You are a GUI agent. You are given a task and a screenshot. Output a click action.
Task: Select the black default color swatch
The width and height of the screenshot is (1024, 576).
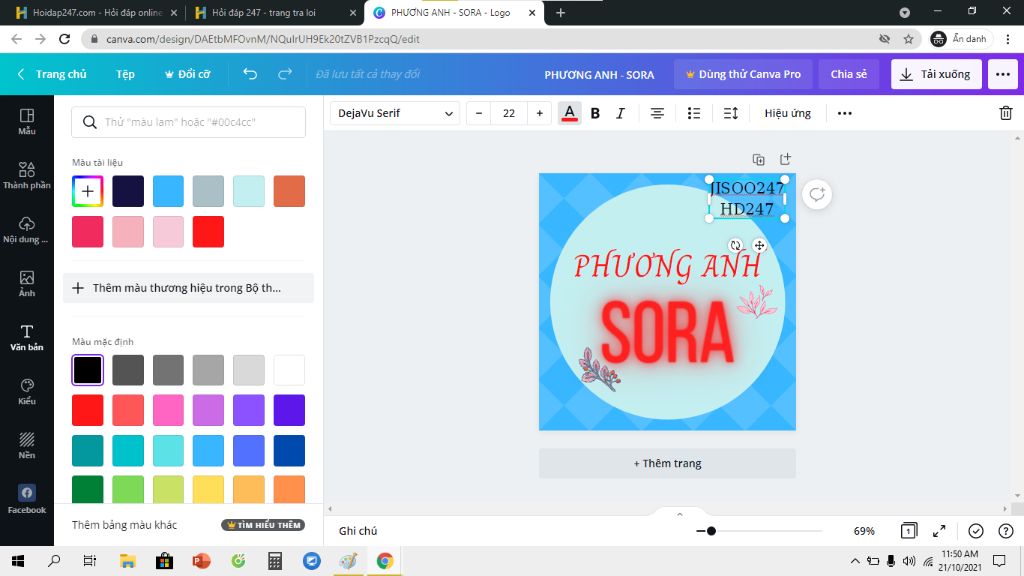88,370
